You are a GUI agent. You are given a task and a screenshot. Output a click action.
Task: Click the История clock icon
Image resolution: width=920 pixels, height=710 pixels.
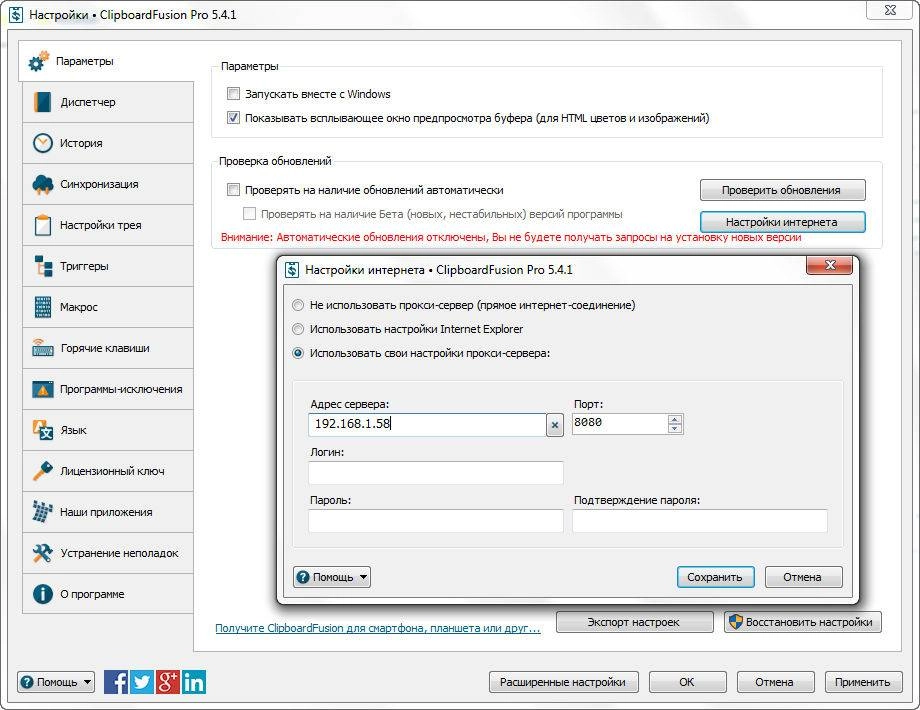click(43, 143)
